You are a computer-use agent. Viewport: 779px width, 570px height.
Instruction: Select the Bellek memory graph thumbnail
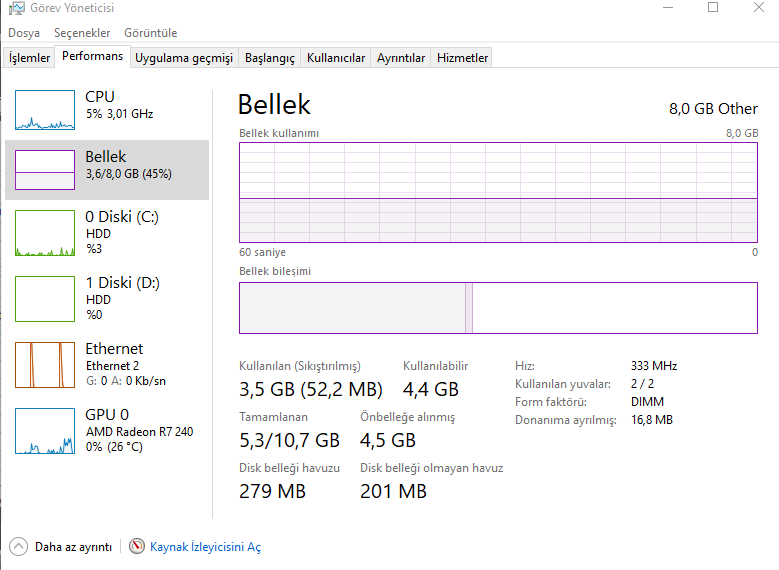pyautogui.click(x=45, y=170)
